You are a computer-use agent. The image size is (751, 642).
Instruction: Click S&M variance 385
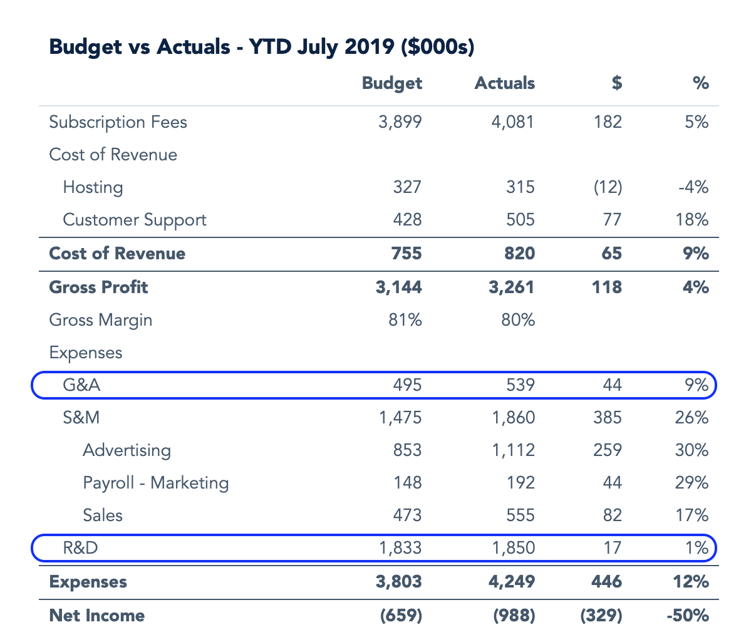608,418
